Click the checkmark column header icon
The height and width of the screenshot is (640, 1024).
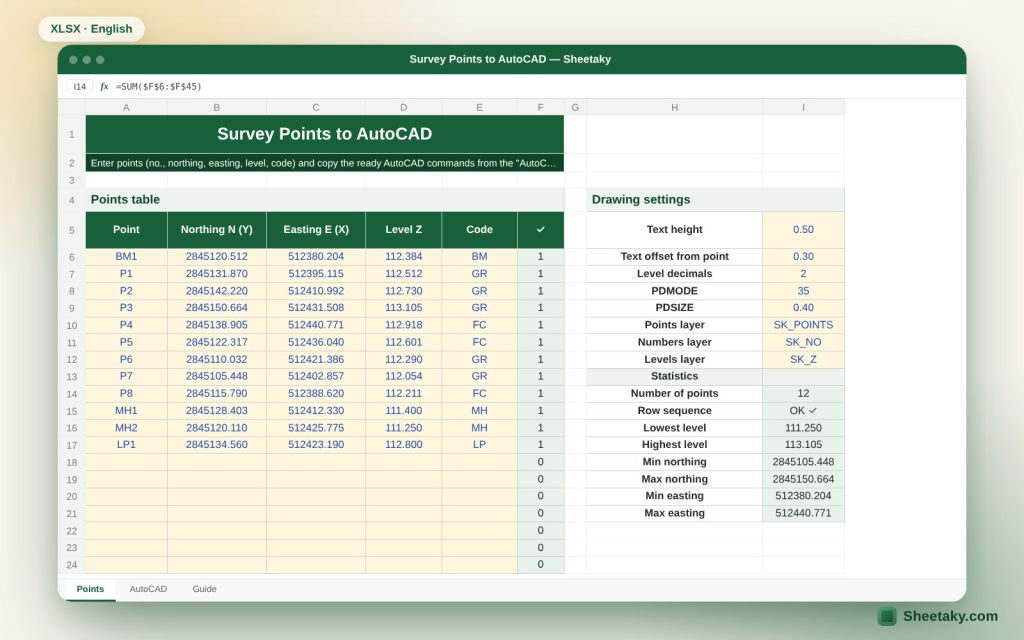[x=540, y=229]
